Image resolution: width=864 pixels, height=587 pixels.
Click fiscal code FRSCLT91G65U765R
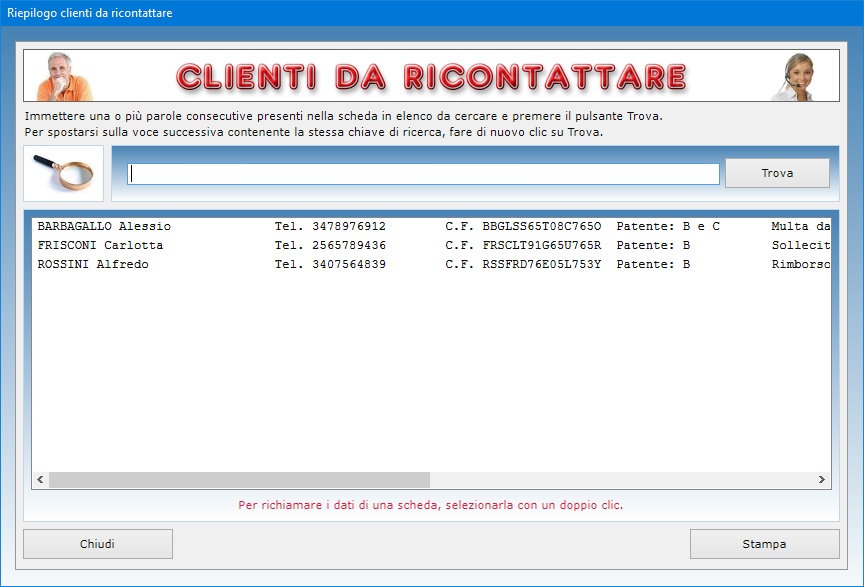tap(542, 245)
